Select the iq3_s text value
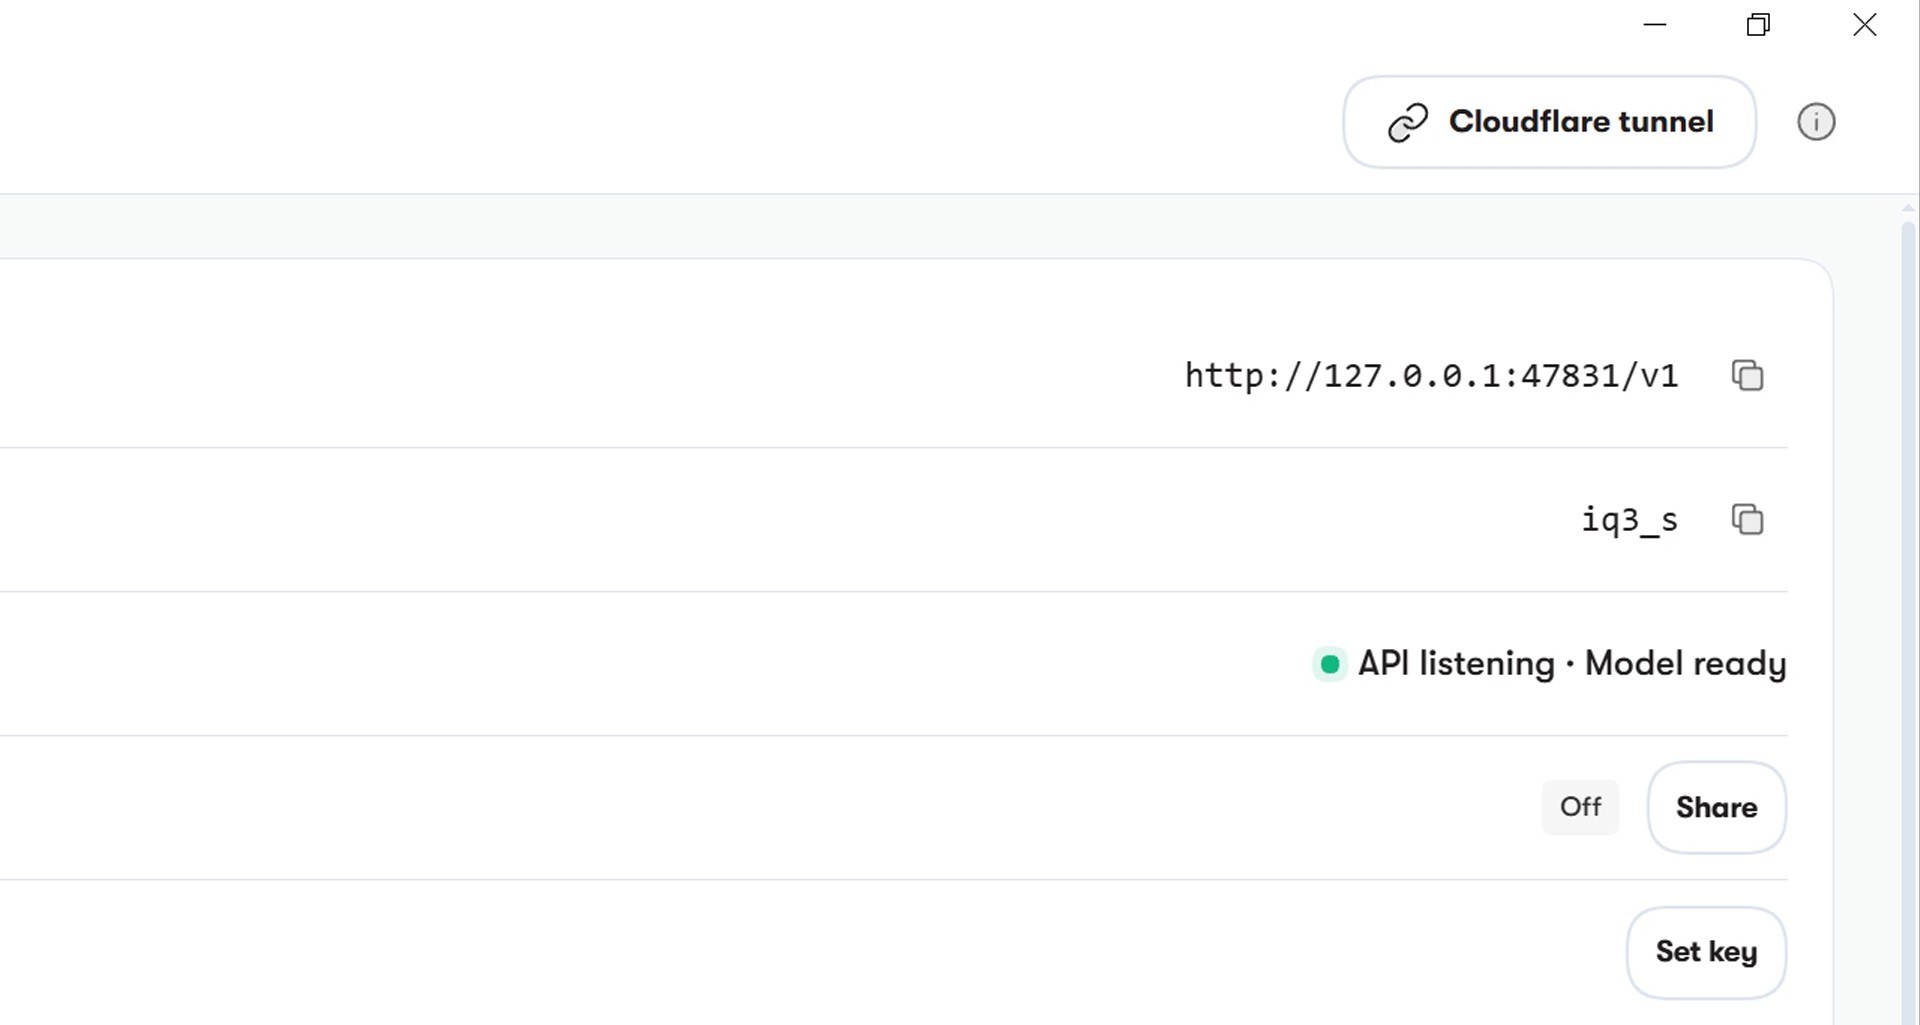Viewport: 1920px width, 1025px height. (x=1629, y=520)
